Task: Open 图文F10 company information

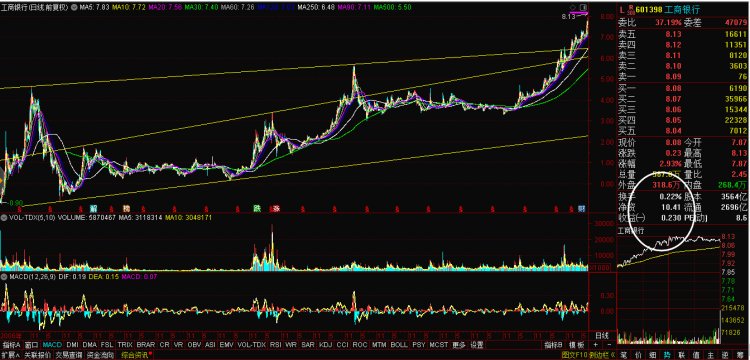Action: click(574, 355)
